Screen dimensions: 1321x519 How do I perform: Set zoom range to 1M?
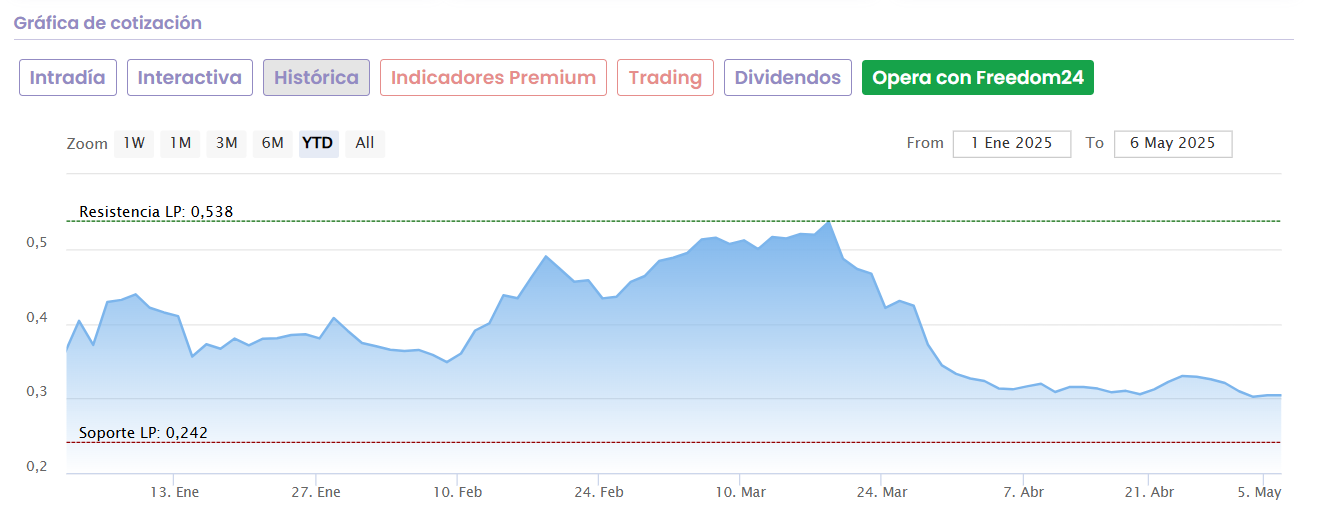[x=180, y=143]
